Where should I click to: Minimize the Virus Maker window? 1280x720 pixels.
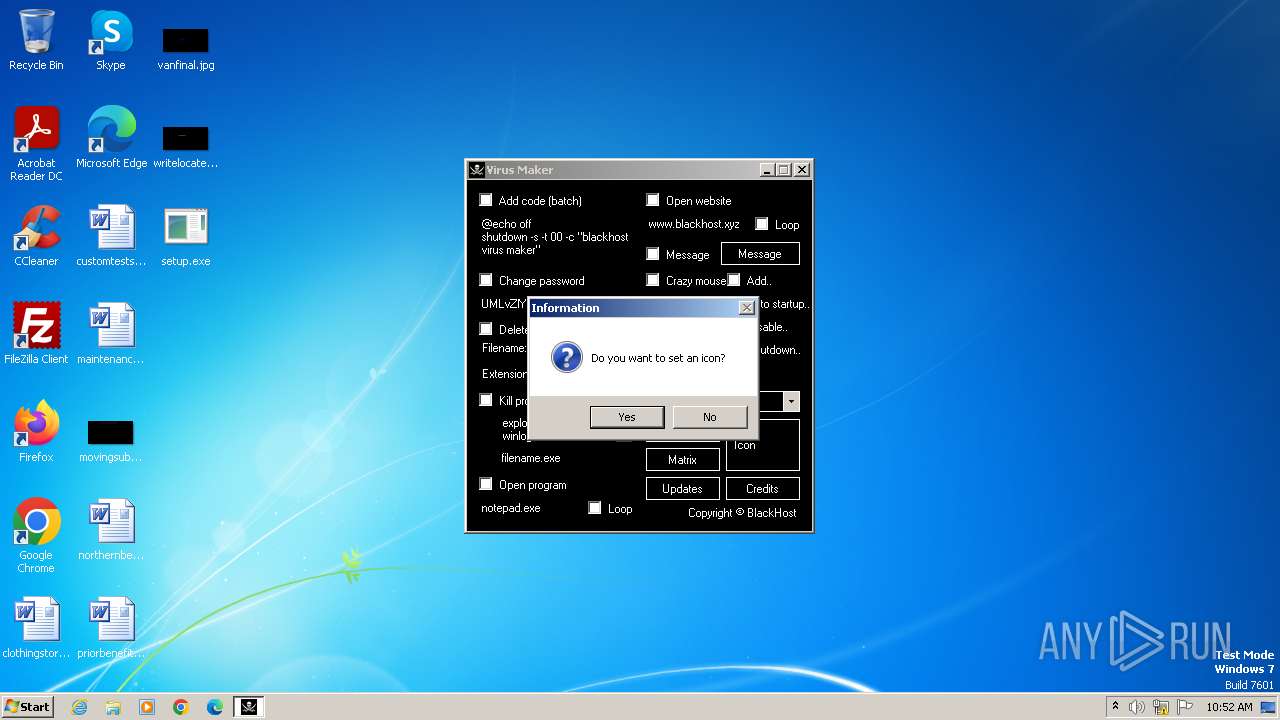click(767, 170)
